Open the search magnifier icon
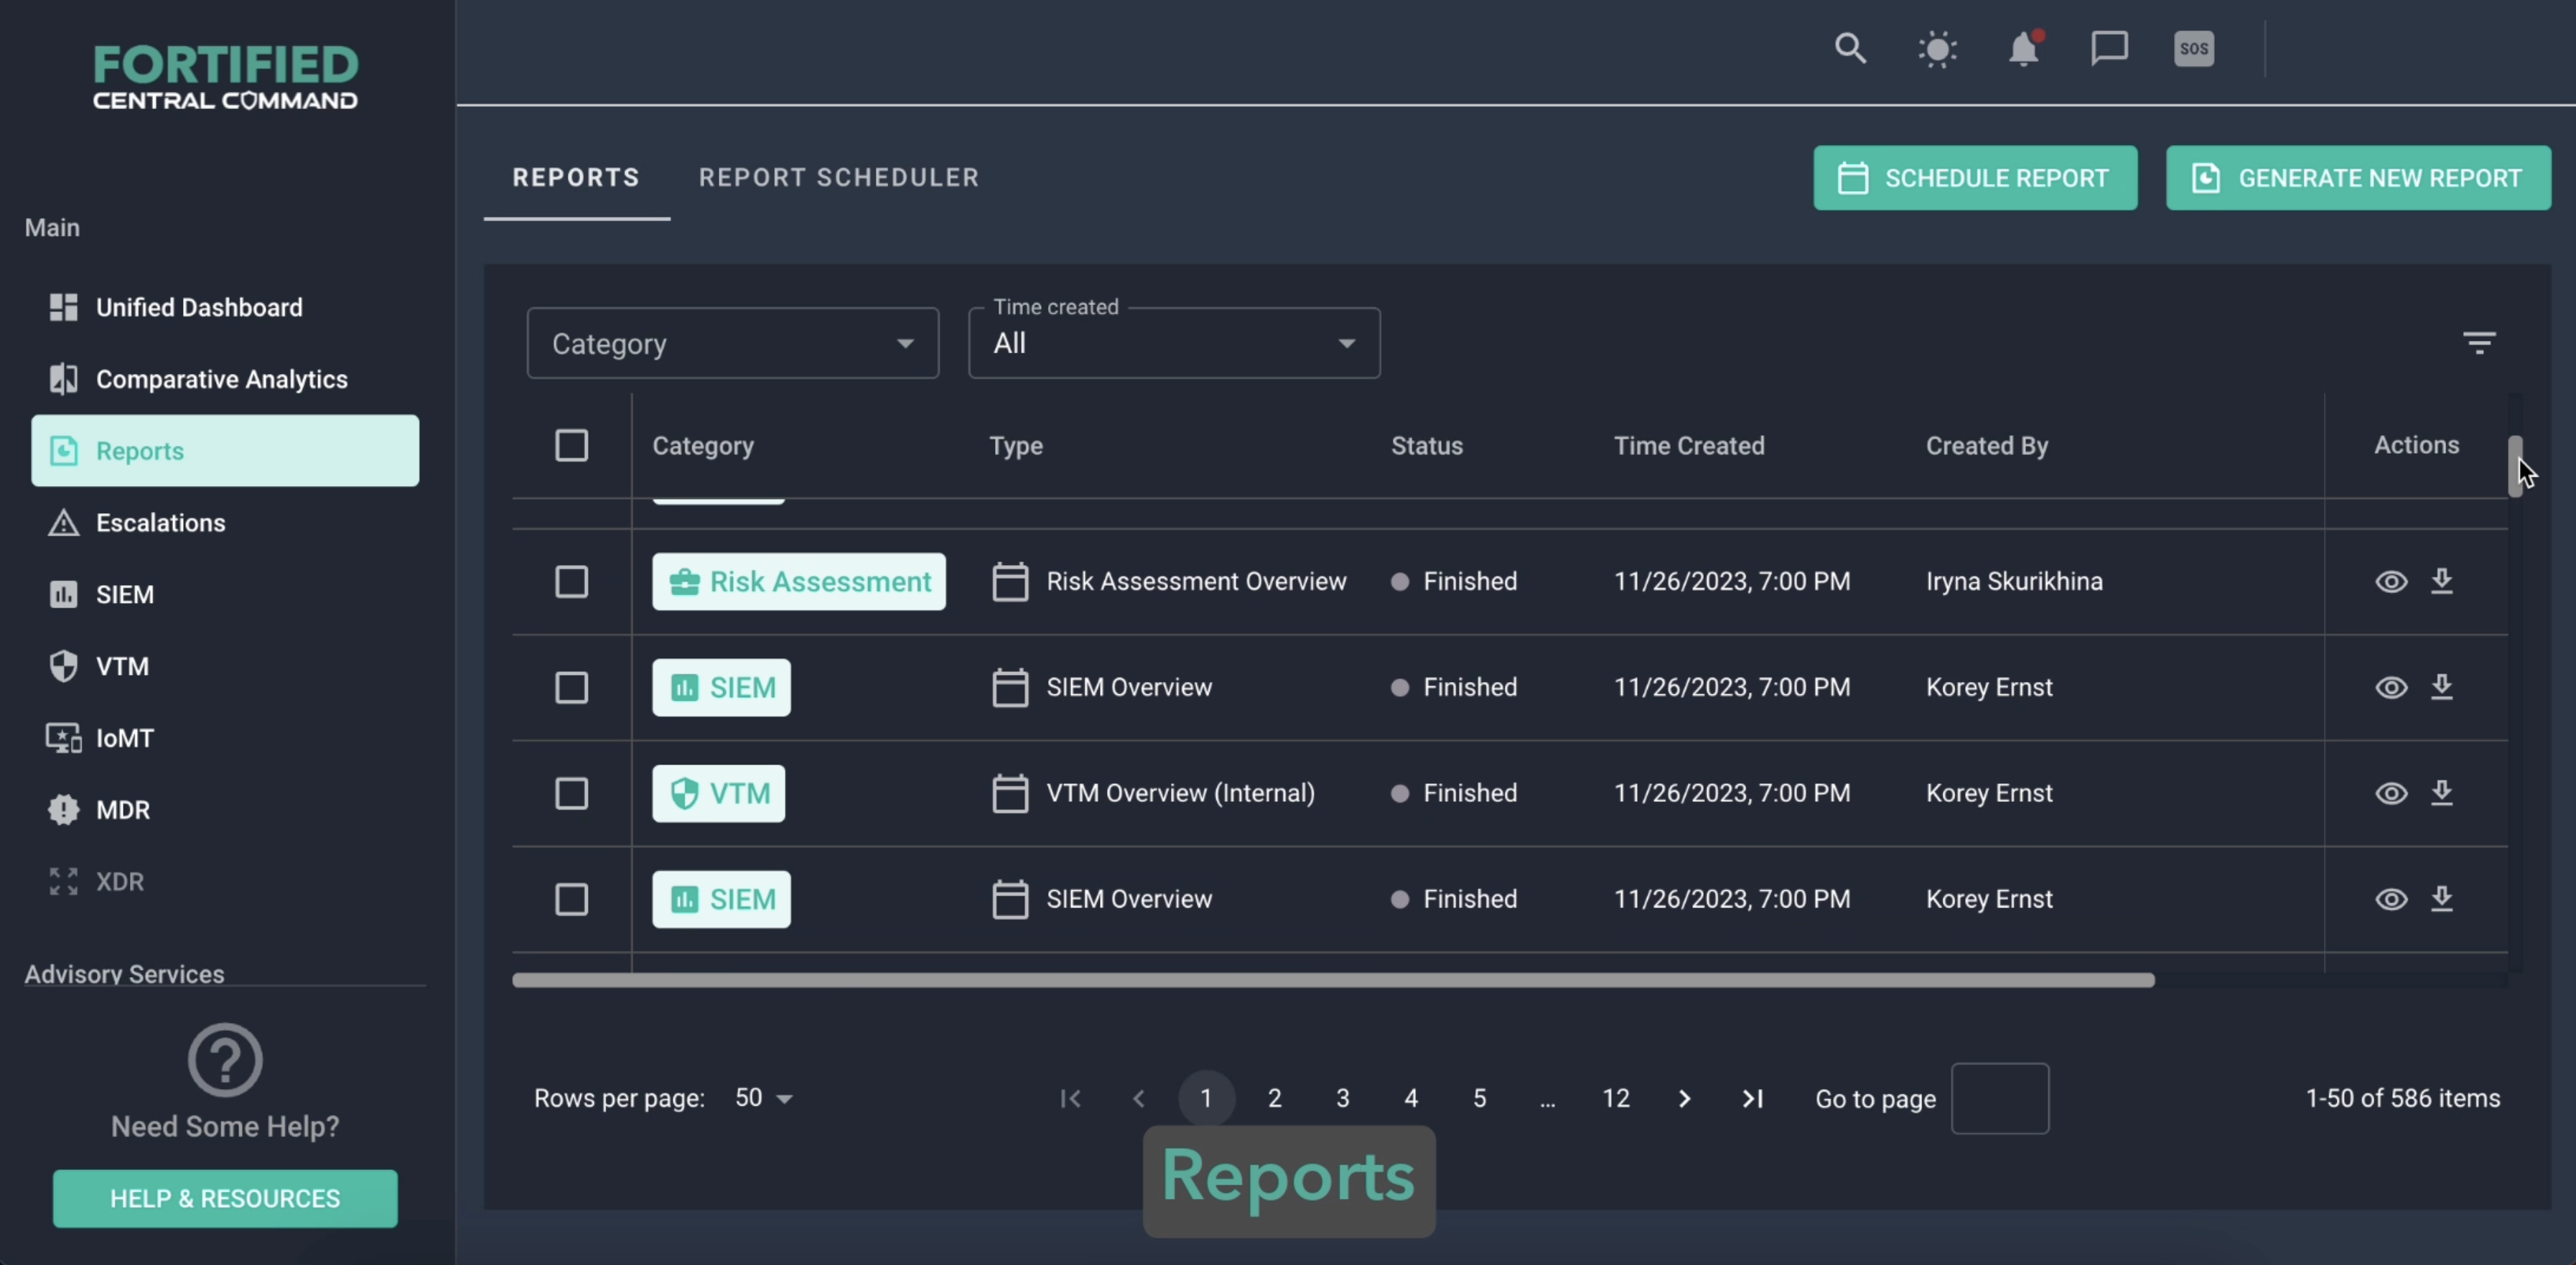 pyautogui.click(x=1850, y=48)
